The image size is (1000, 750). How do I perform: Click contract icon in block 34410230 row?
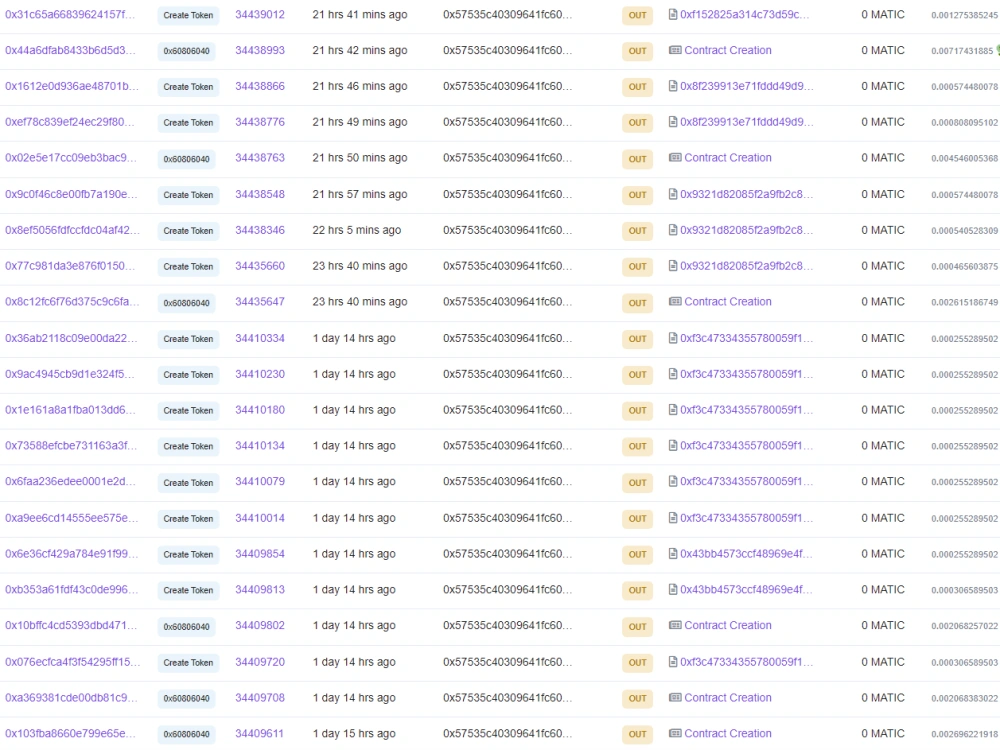[x=673, y=374]
